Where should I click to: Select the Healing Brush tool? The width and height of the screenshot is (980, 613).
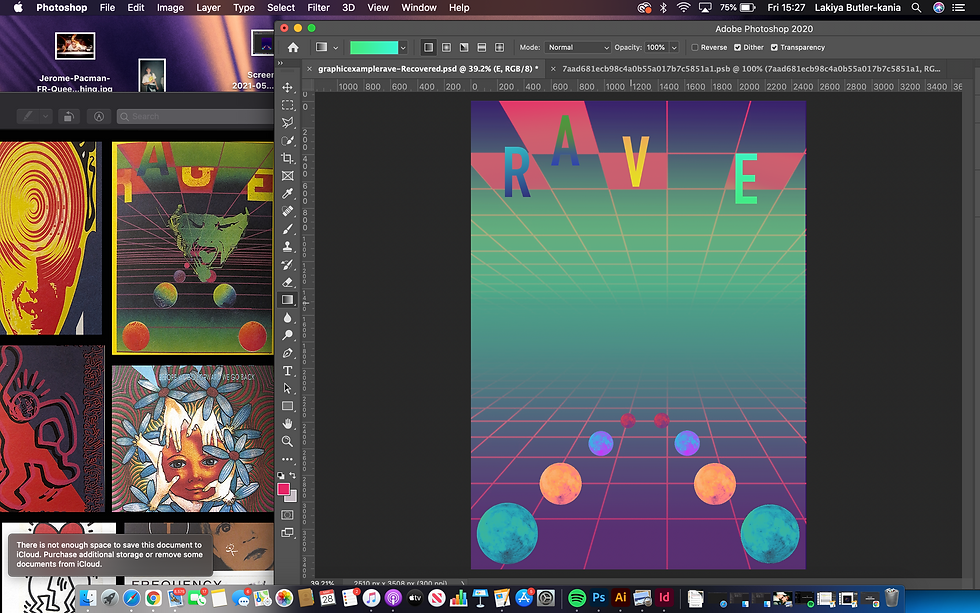pyautogui.click(x=288, y=211)
